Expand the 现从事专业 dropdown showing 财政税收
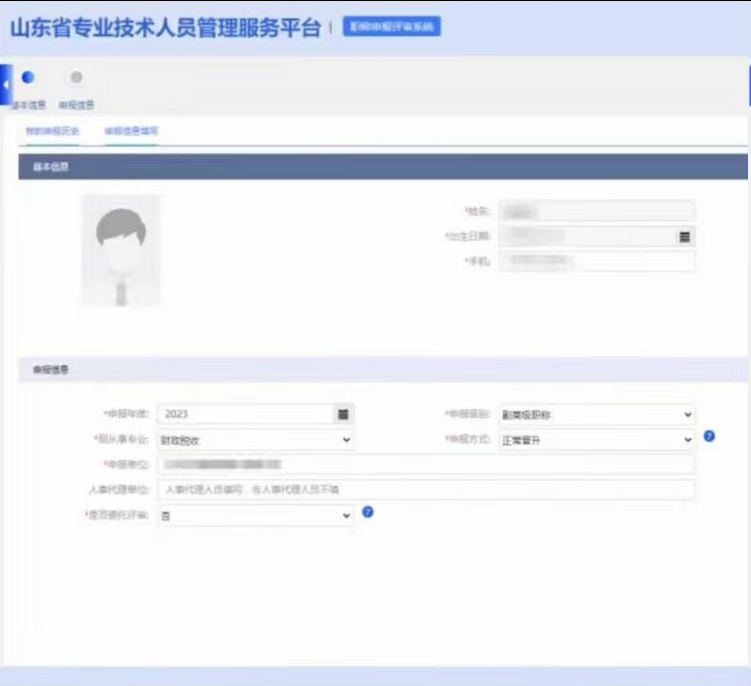This screenshot has height=686, width=751. tap(256, 440)
